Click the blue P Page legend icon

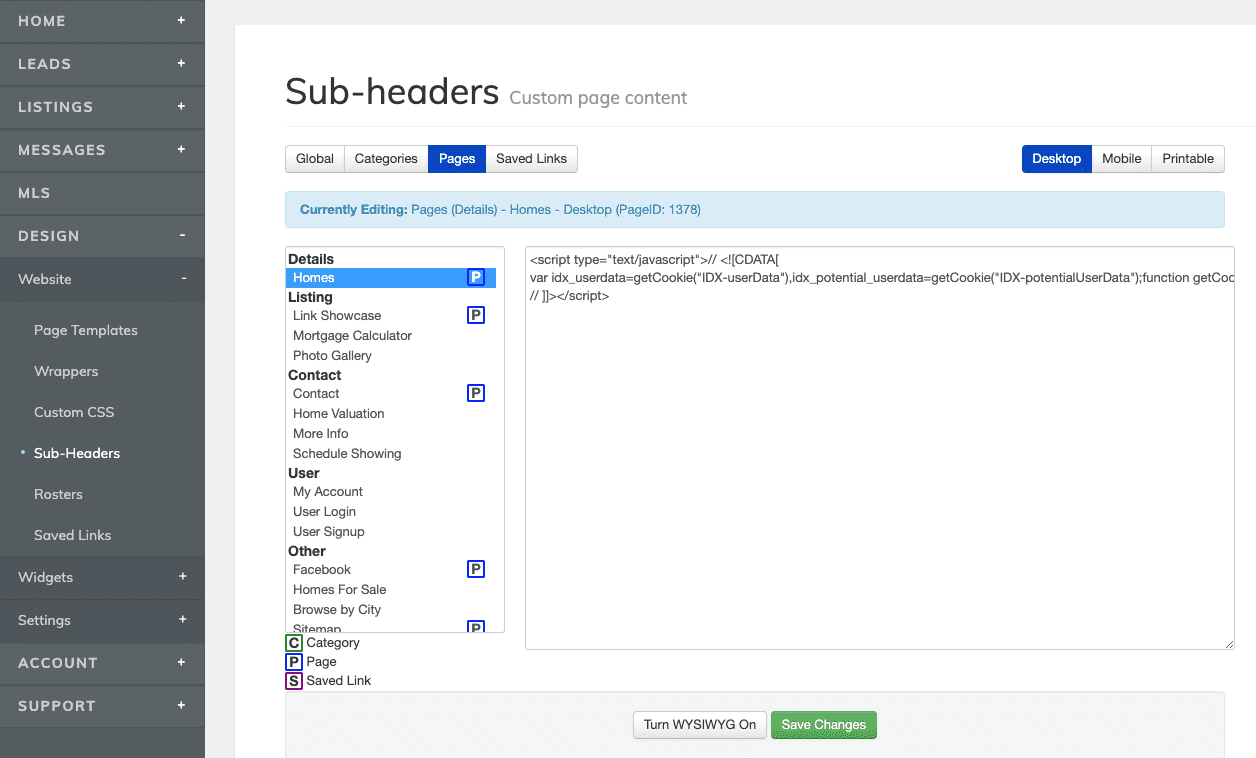[294, 662]
